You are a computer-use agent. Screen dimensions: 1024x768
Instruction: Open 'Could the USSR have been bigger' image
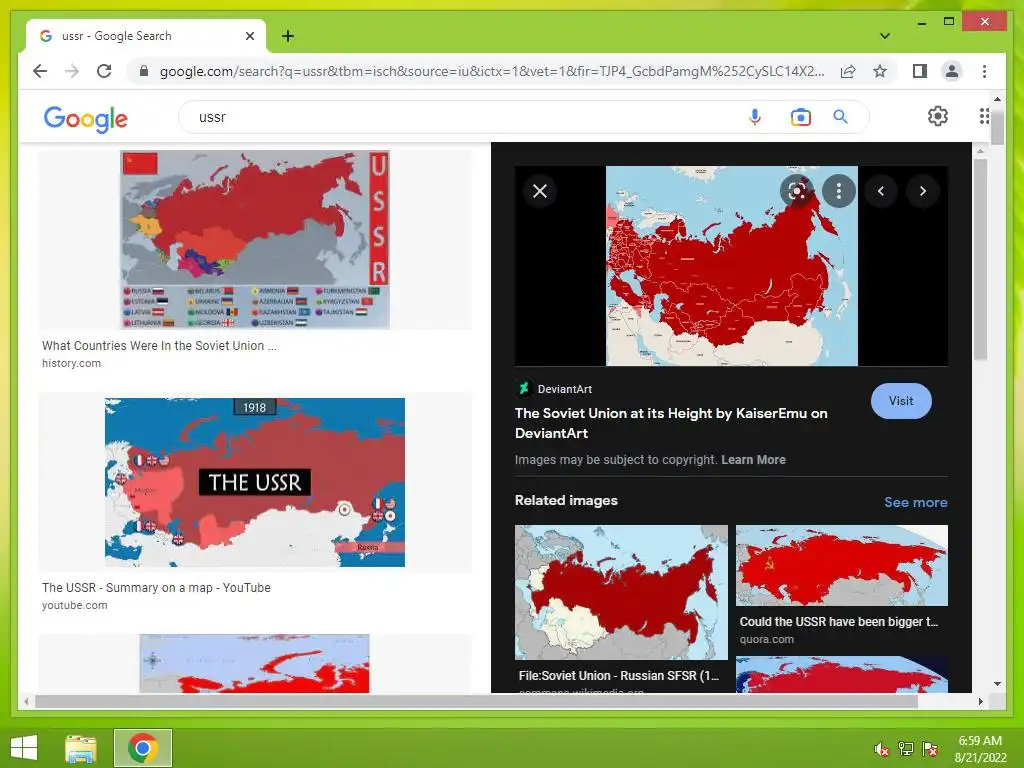tap(842, 566)
